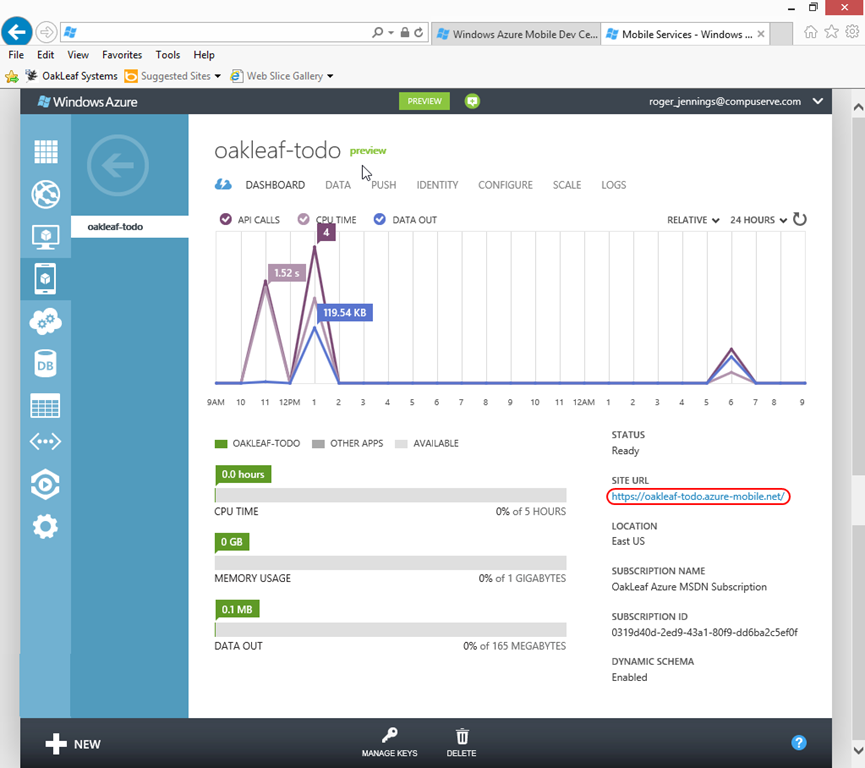Open the address bar search dropdown arrow

coord(391,33)
